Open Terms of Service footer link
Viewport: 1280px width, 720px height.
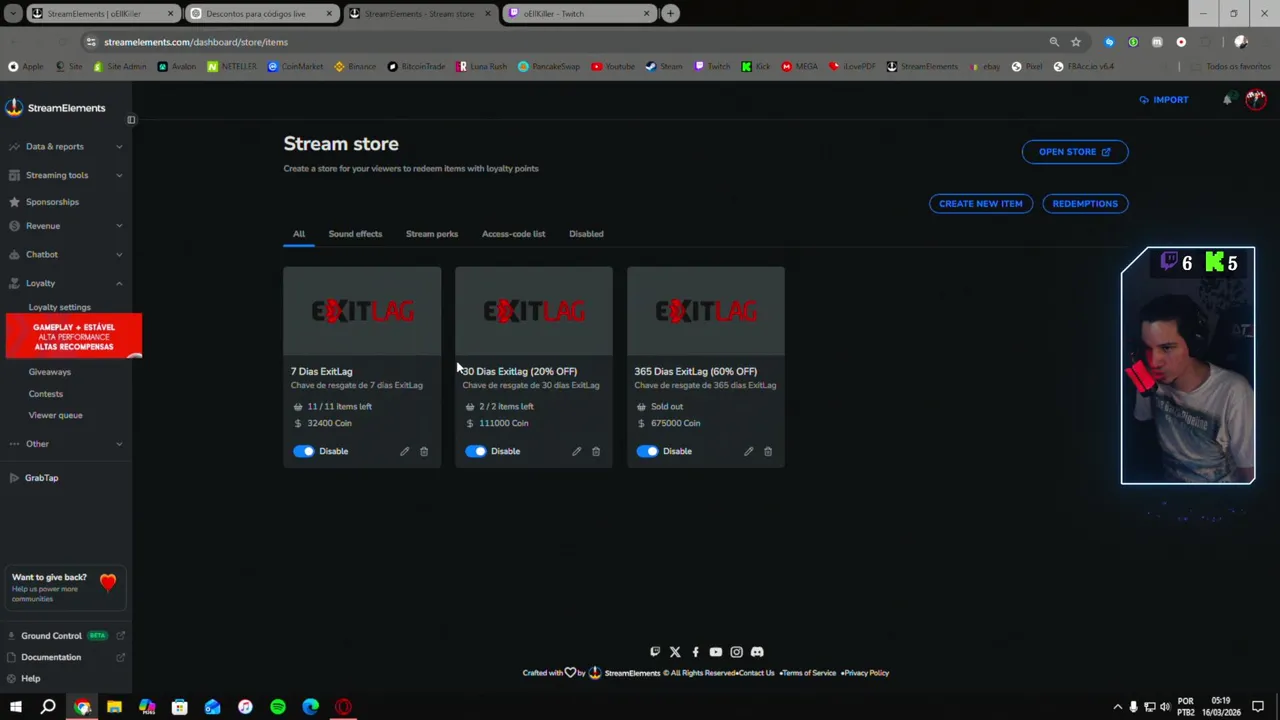coord(809,673)
